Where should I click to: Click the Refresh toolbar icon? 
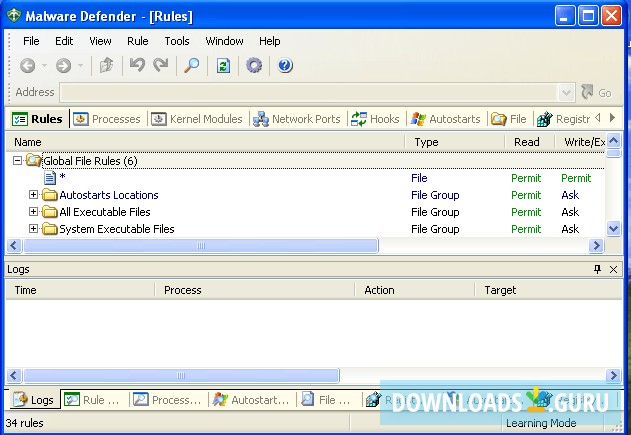223,65
